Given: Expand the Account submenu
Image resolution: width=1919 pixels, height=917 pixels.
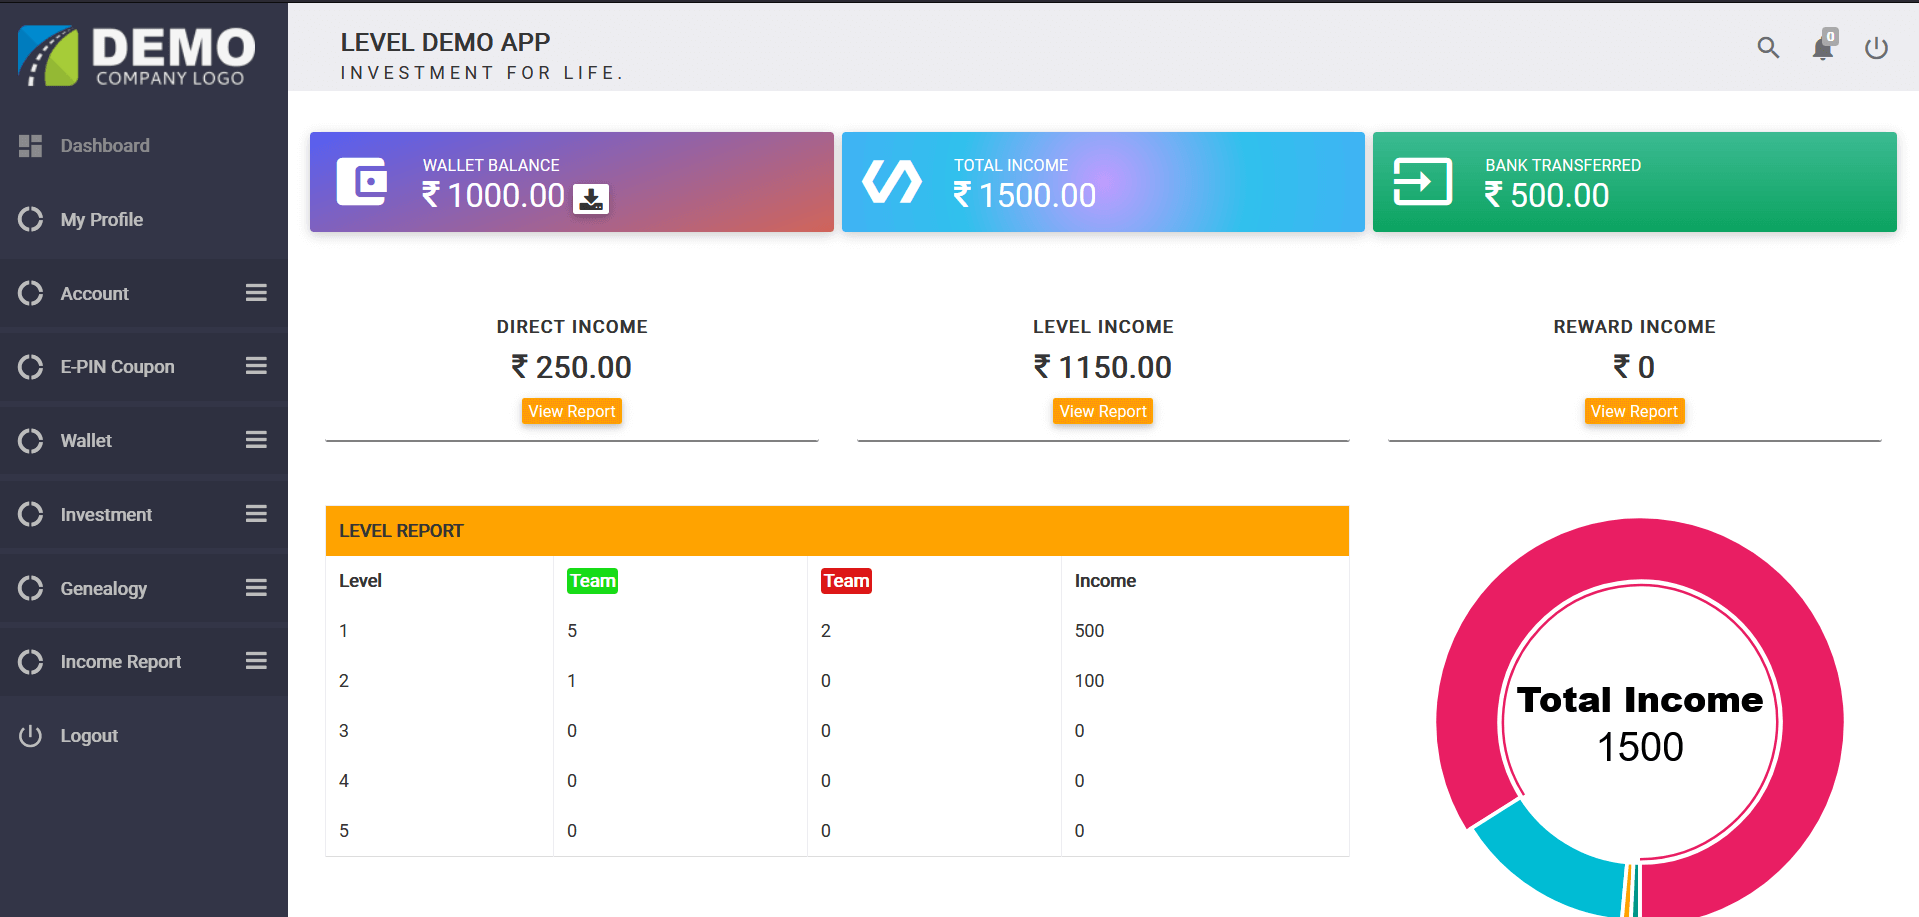Looking at the screenshot, I should [256, 293].
